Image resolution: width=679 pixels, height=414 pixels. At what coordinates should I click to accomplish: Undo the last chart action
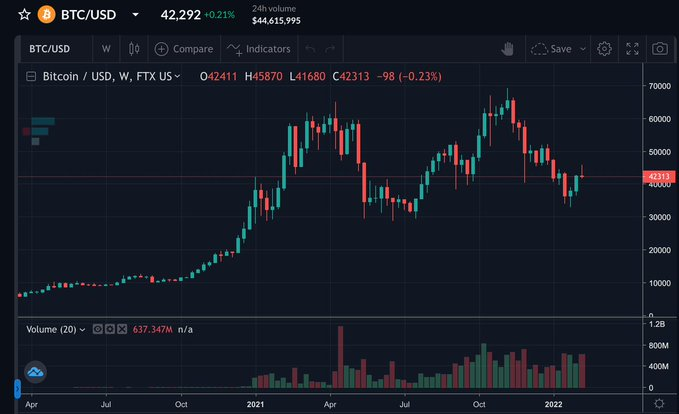pyautogui.click(x=310, y=48)
